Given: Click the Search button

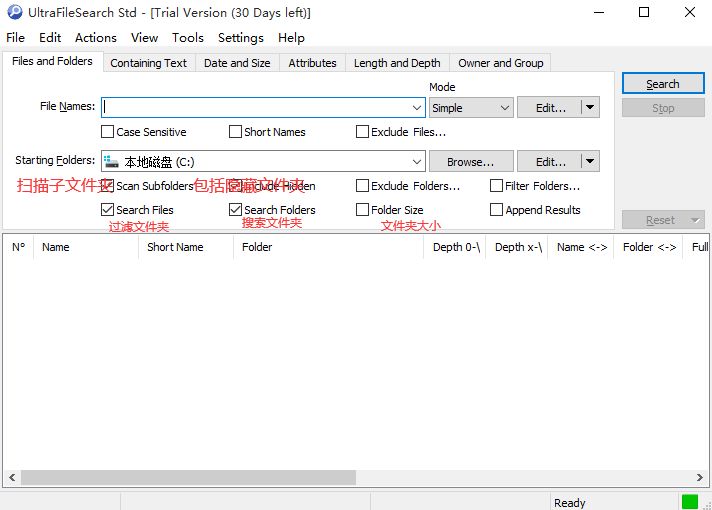Looking at the screenshot, I should (663, 84).
